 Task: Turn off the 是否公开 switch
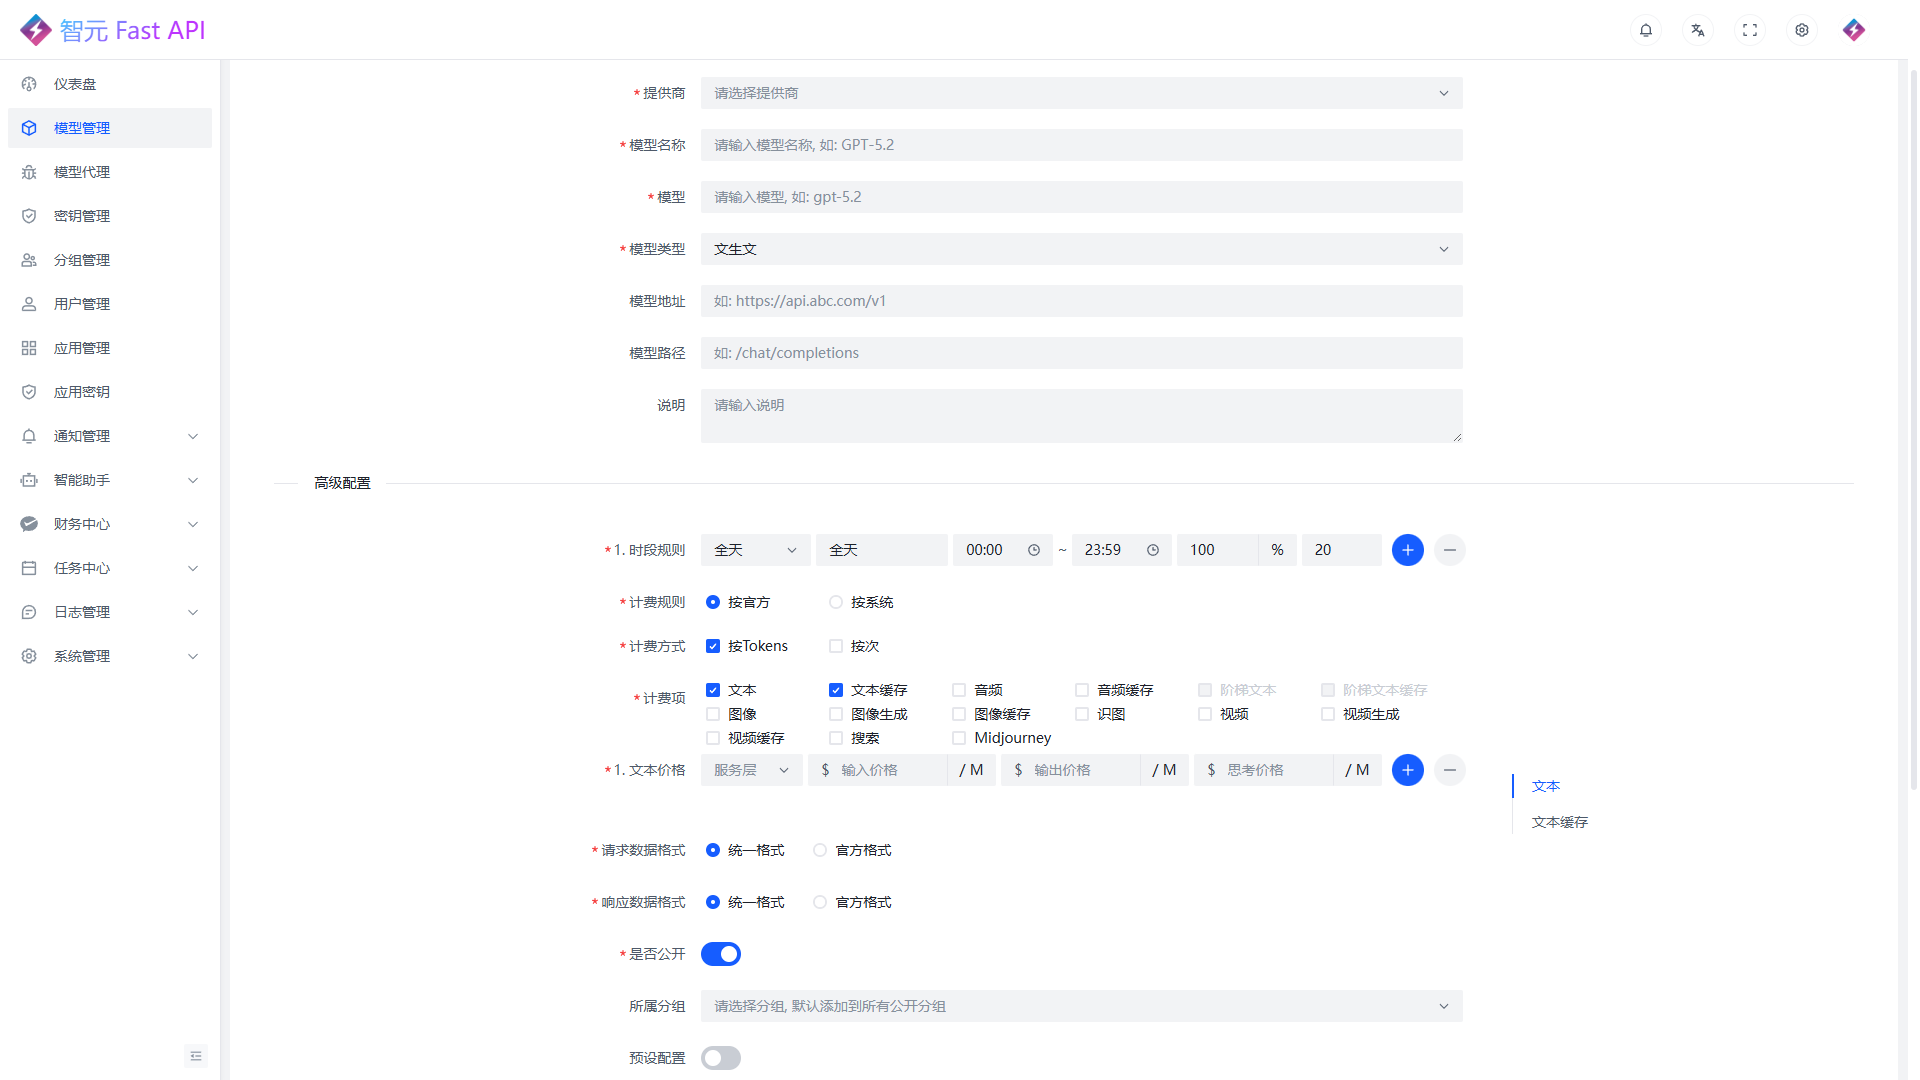click(x=720, y=954)
